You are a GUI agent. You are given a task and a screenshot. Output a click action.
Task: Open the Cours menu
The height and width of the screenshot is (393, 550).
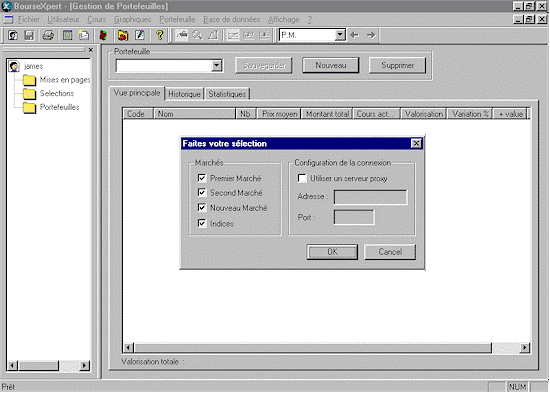tap(96, 19)
